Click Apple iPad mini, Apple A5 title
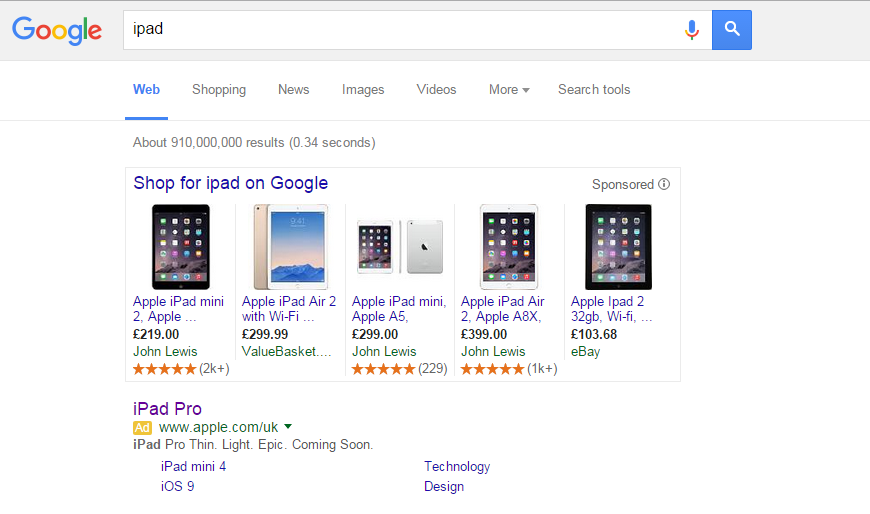This screenshot has height=514, width=870. tap(399, 309)
